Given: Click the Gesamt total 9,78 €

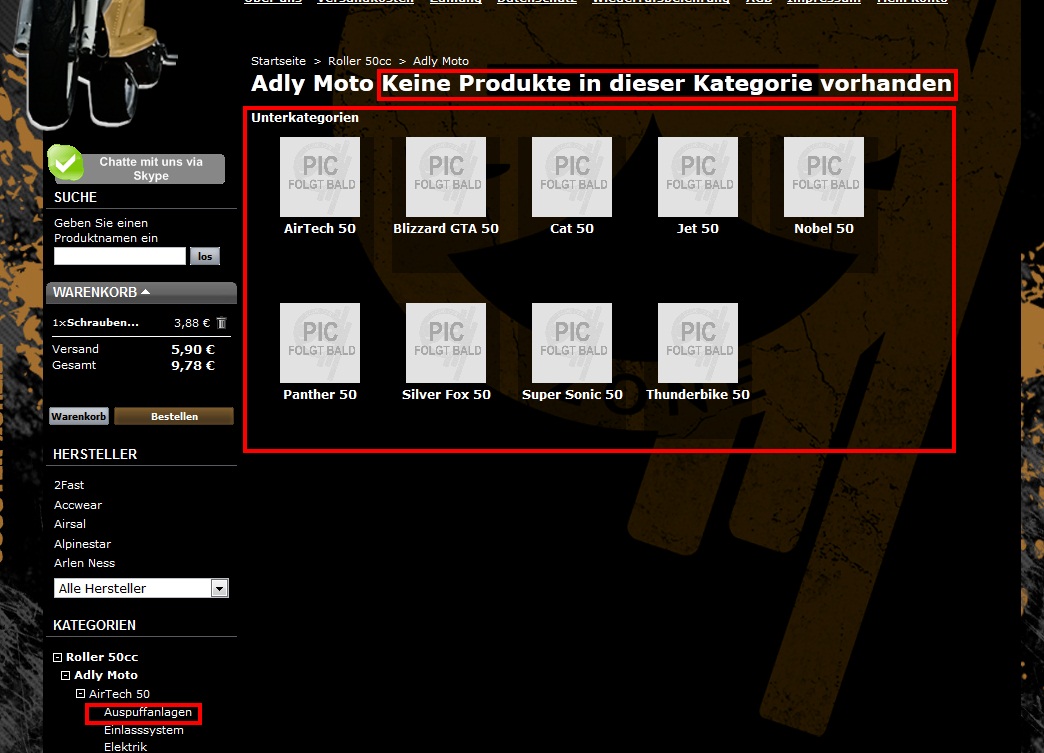Looking at the screenshot, I should pos(192,366).
